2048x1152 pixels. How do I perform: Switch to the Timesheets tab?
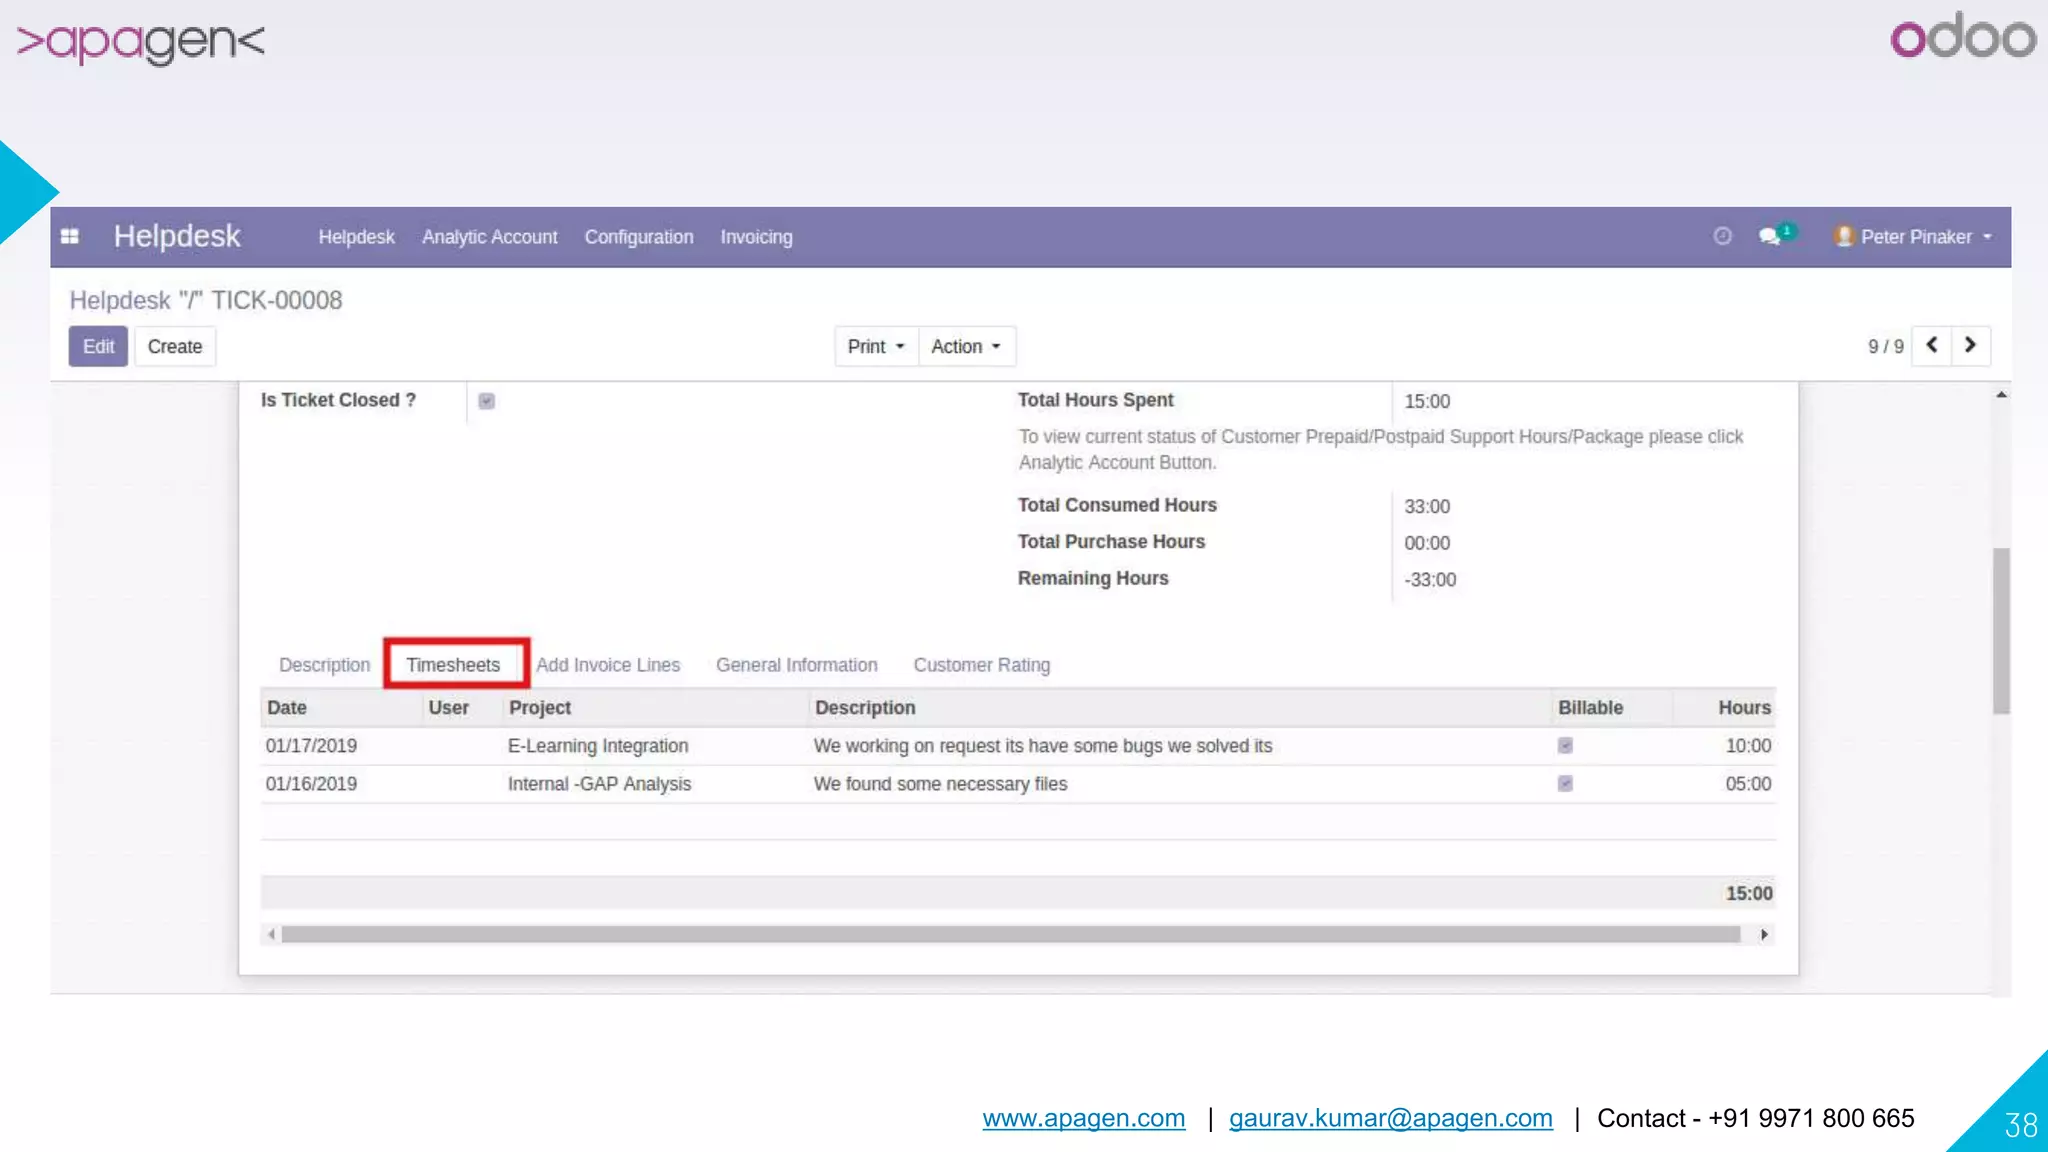click(x=454, y=665)
